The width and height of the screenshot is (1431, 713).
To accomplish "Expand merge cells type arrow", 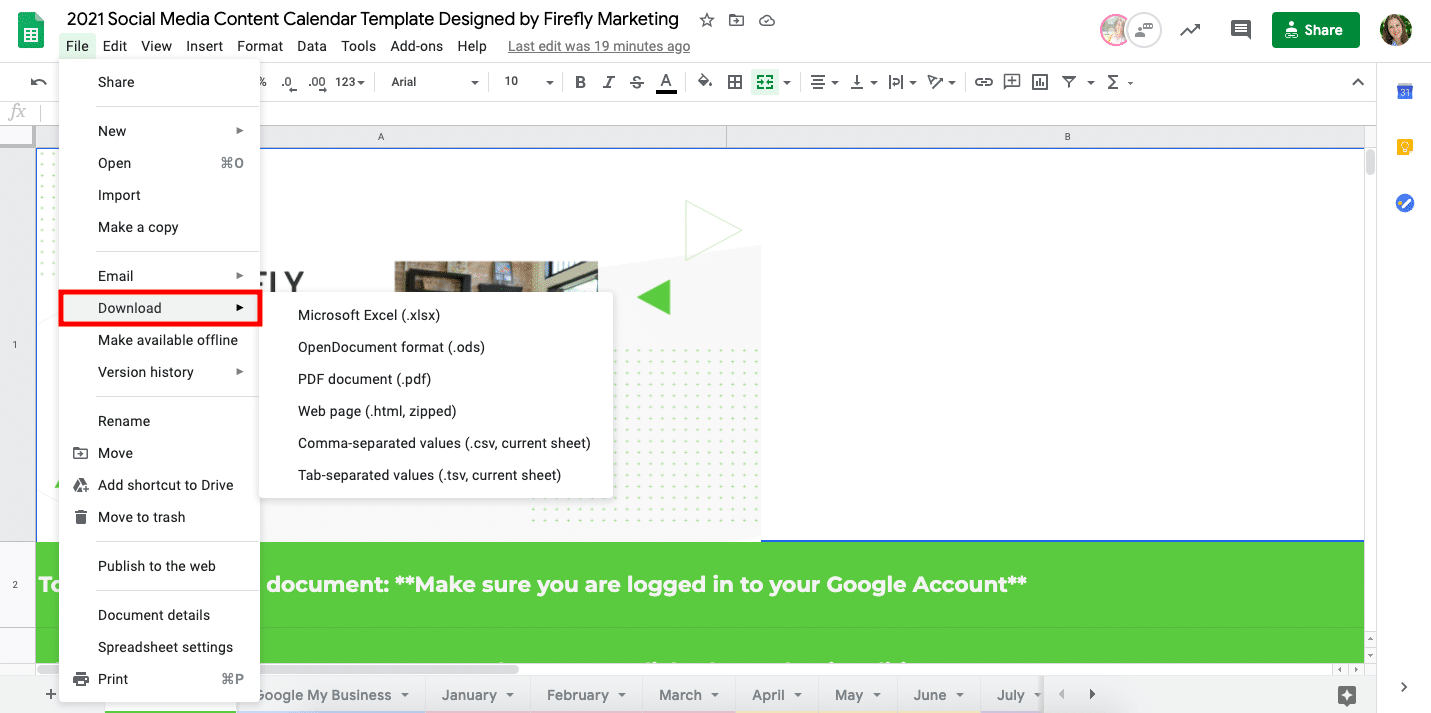I will [x=787, y=83].
